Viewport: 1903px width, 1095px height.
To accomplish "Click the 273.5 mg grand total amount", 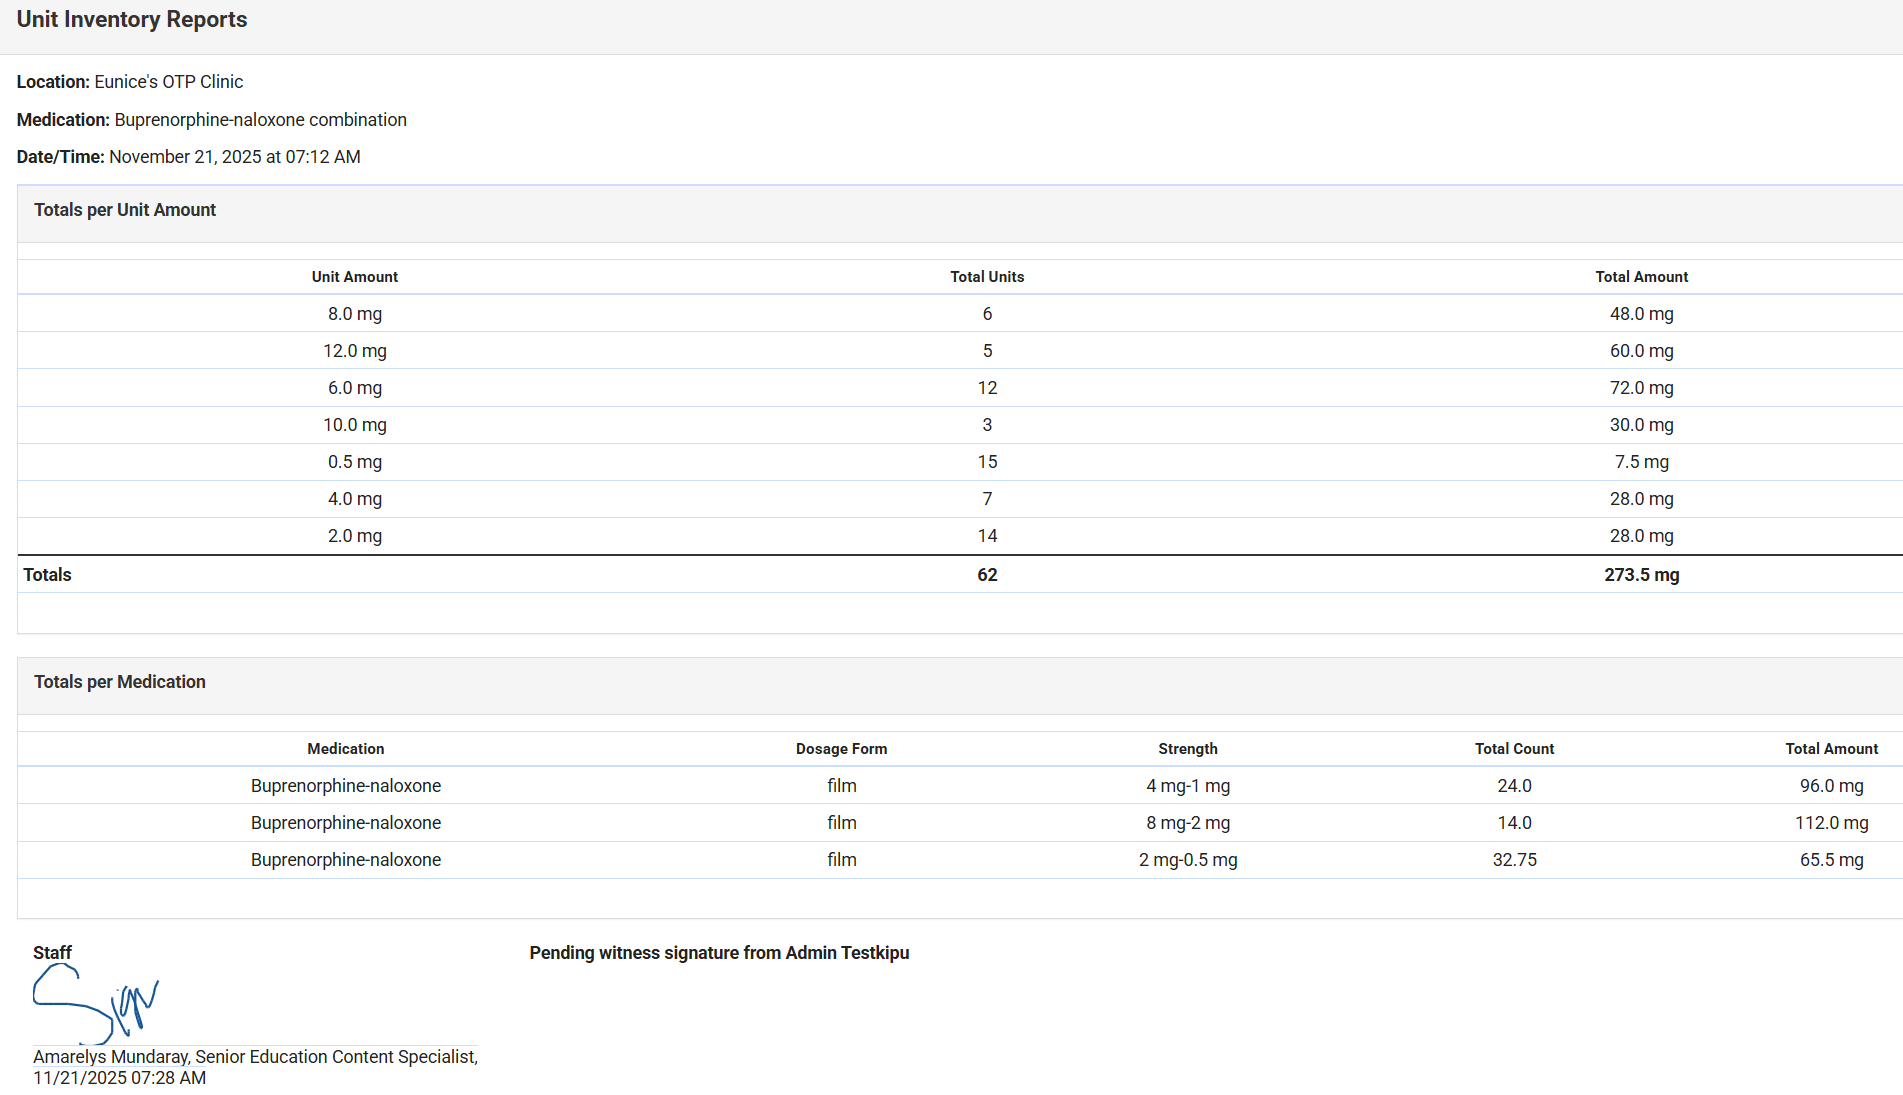I will 1641,575.
